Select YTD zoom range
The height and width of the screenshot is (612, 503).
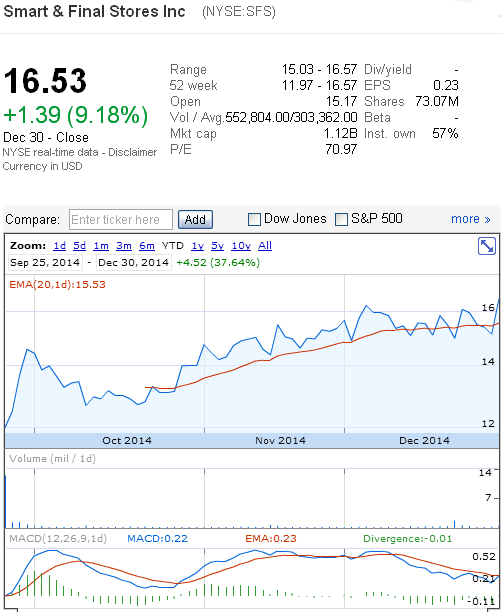coord(172,246)
